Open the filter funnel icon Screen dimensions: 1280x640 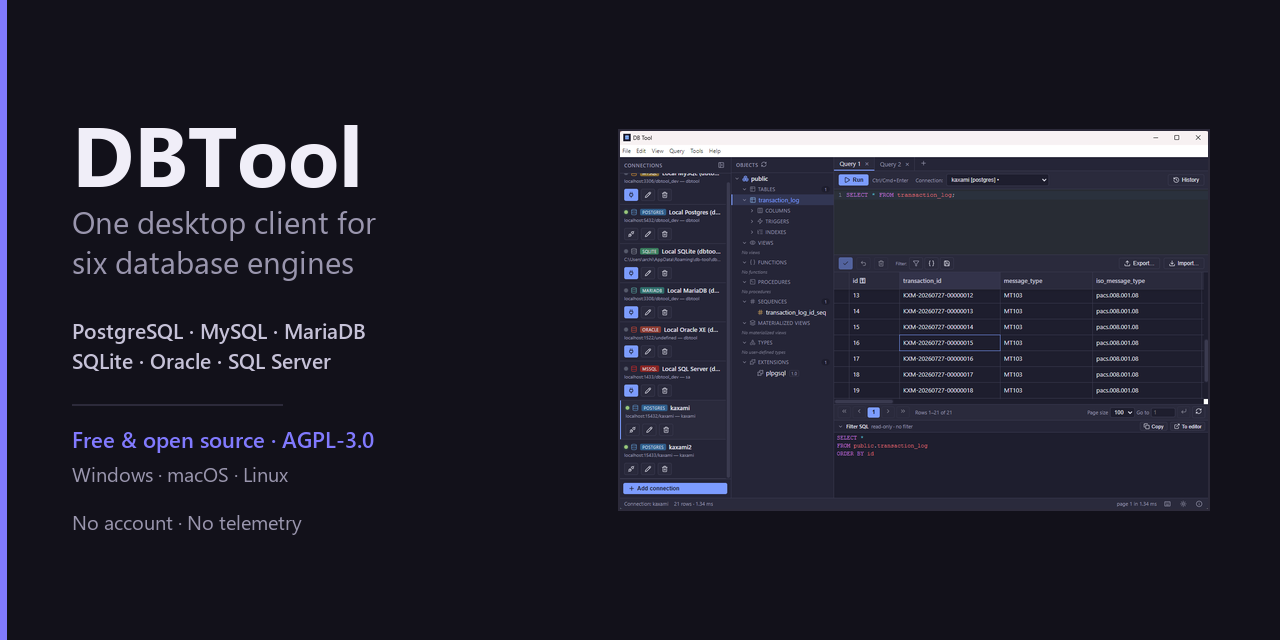pos(916,263)
